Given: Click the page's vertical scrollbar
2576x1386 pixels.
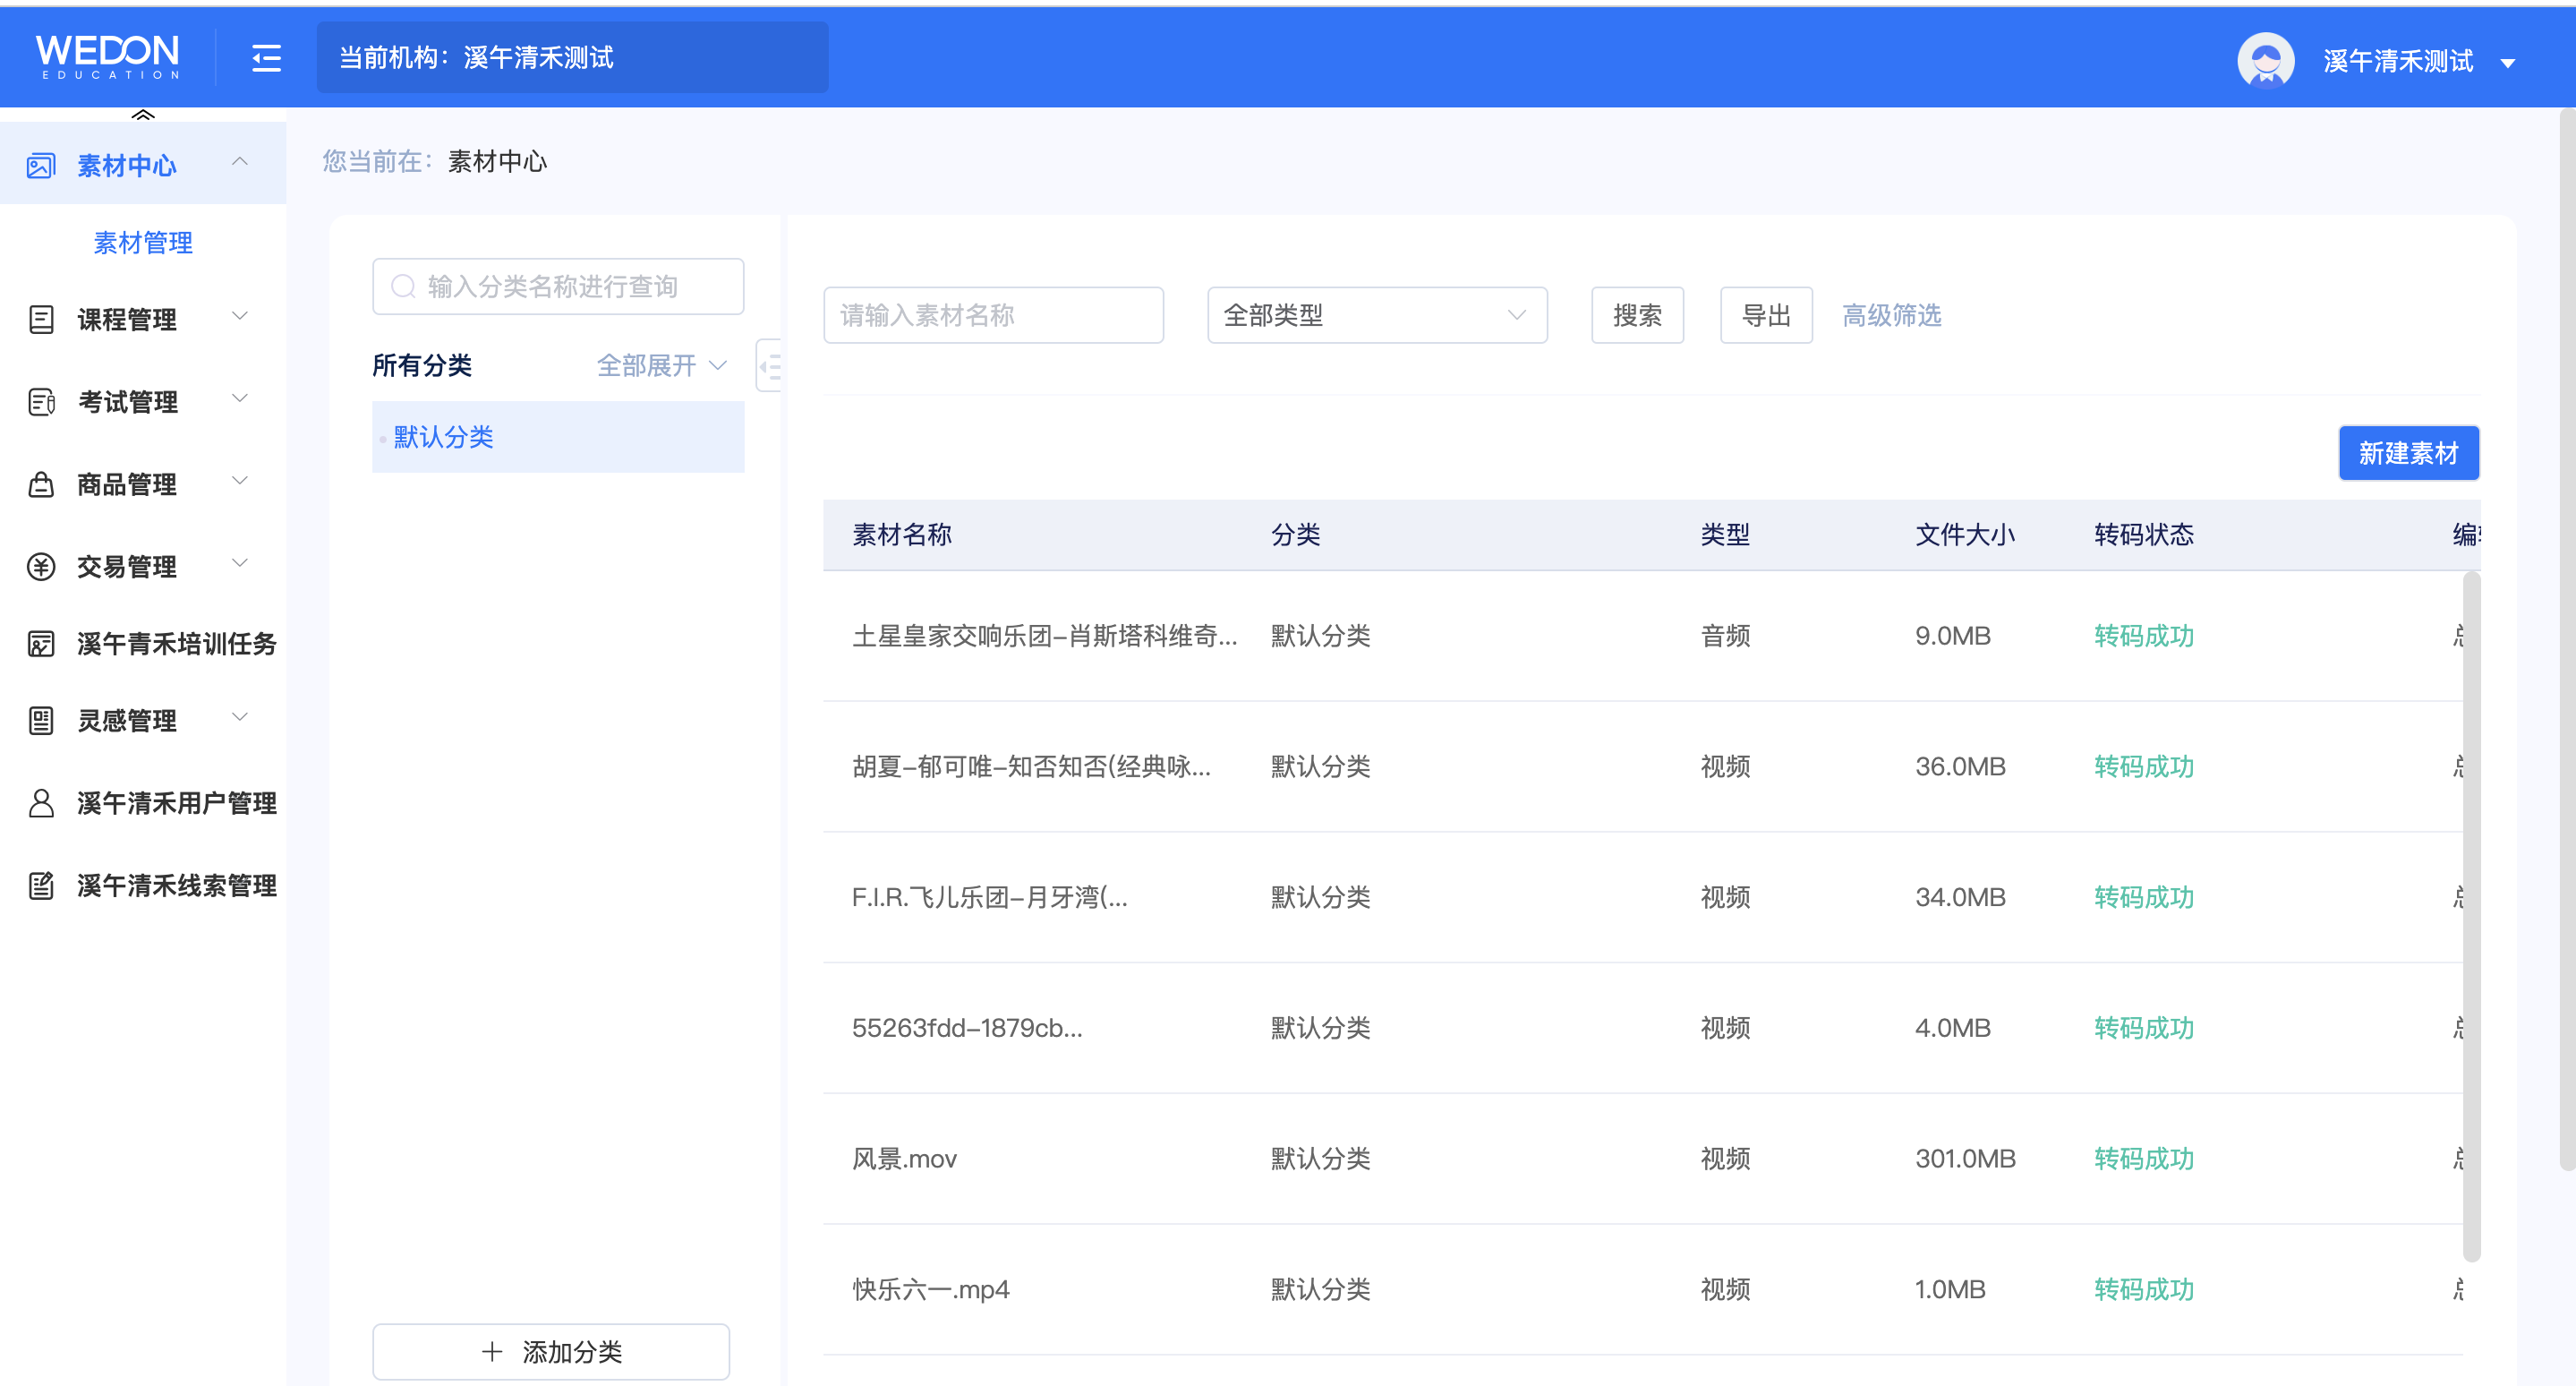Looking at the screenshot, I should (2567, 640).
